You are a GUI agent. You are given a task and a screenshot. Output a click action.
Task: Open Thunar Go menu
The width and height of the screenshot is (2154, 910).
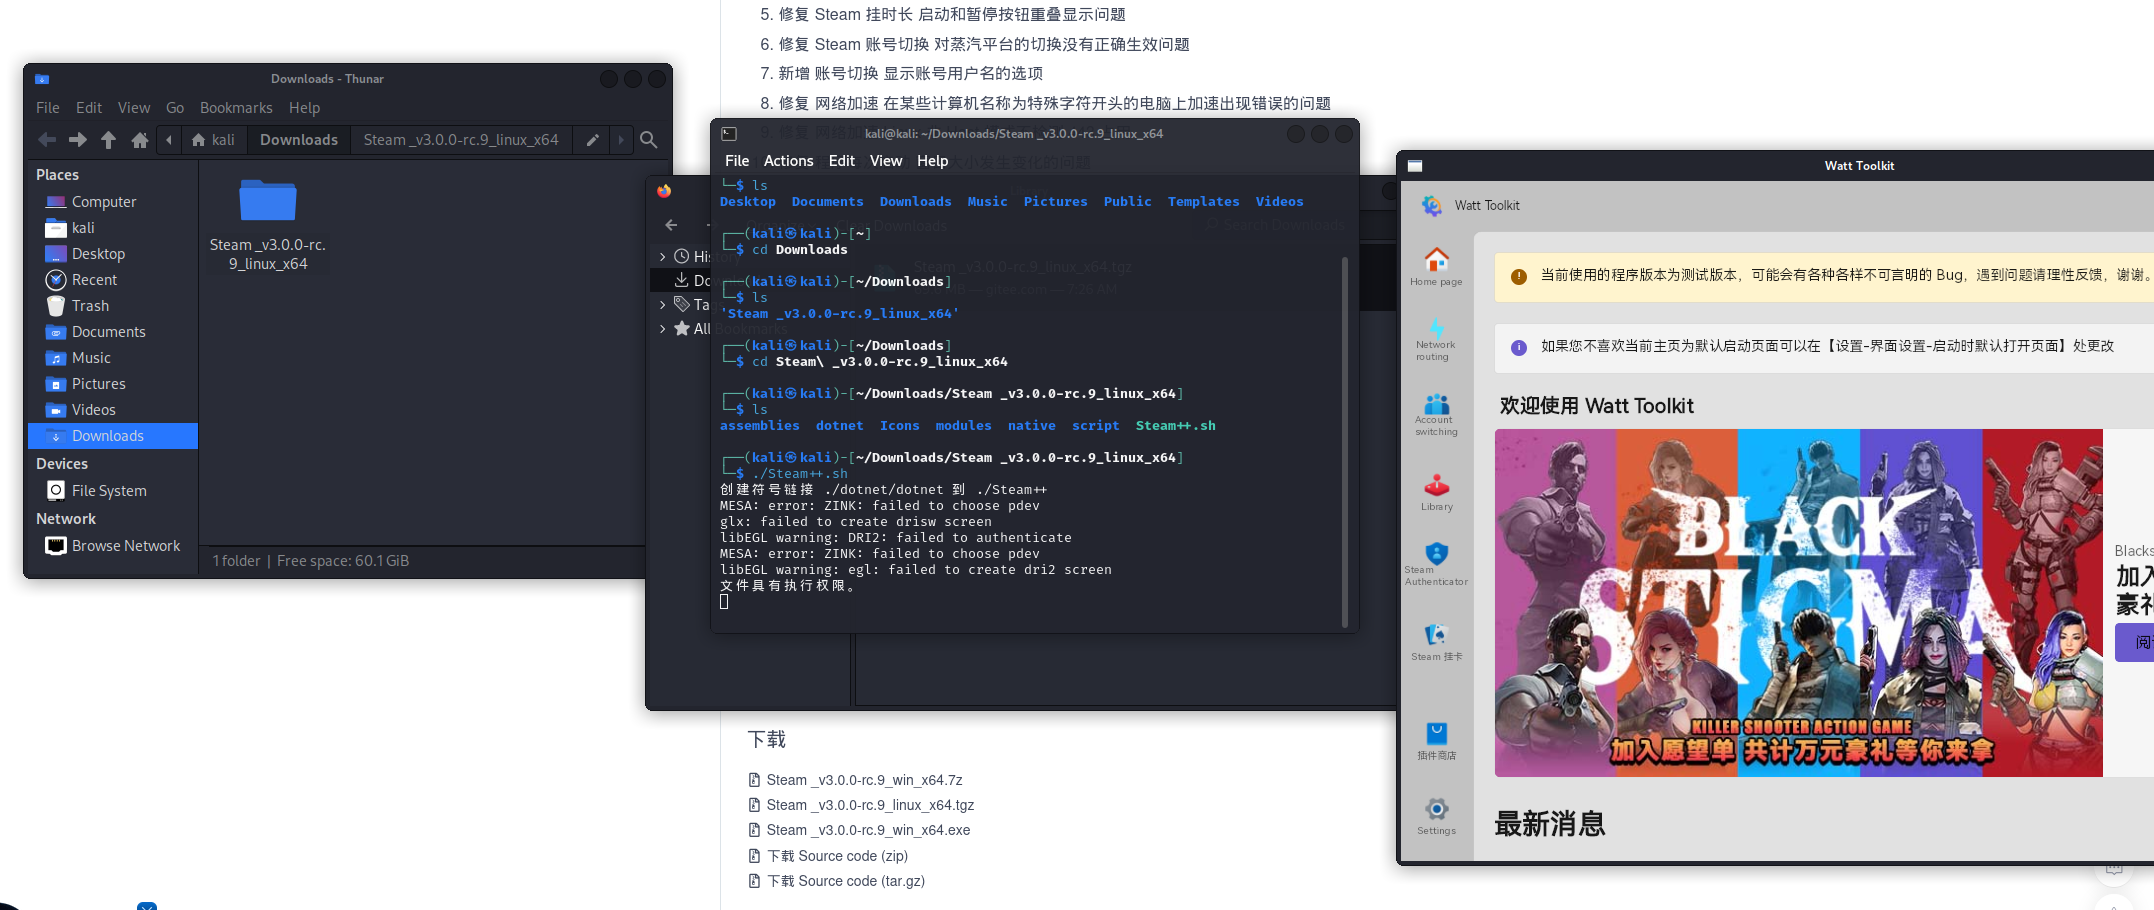click(x=175, y=108)
